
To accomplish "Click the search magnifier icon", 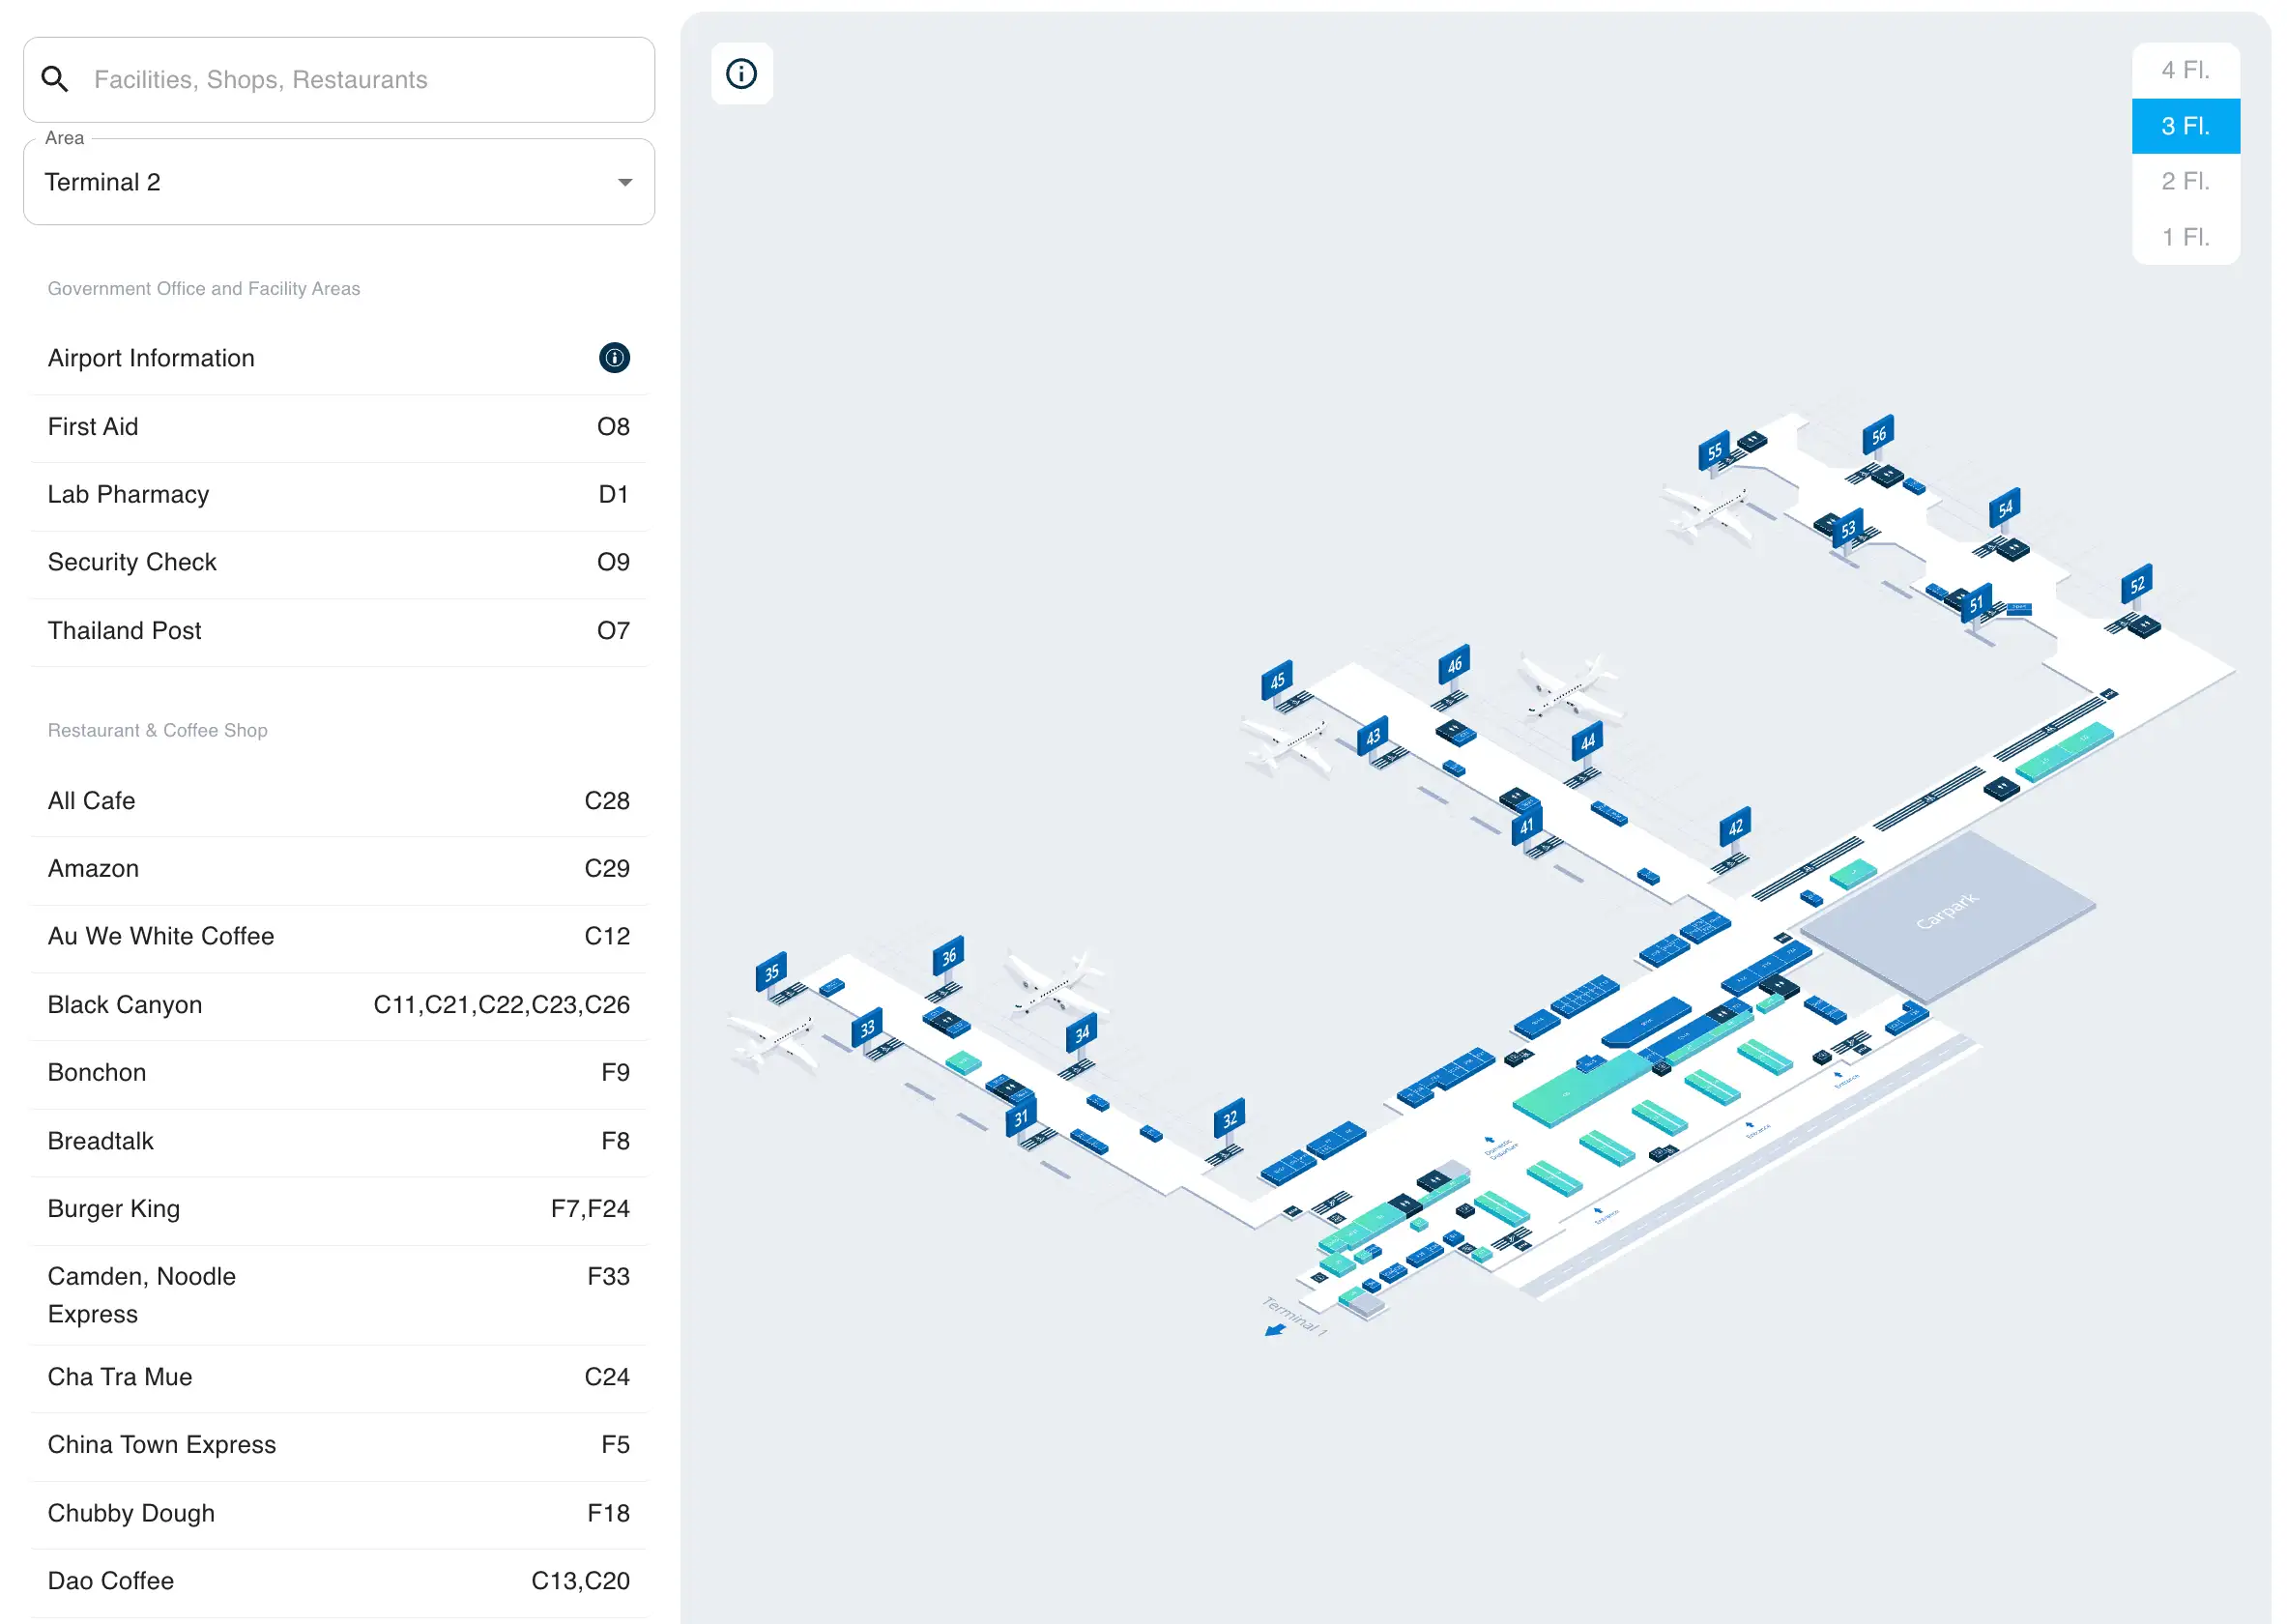I will (55, 79).
